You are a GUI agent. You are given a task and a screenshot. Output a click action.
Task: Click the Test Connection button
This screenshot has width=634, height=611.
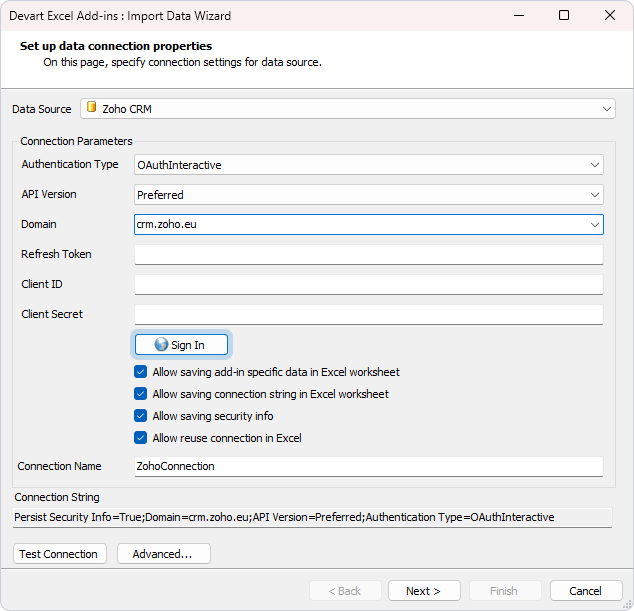tap(60, 554)
